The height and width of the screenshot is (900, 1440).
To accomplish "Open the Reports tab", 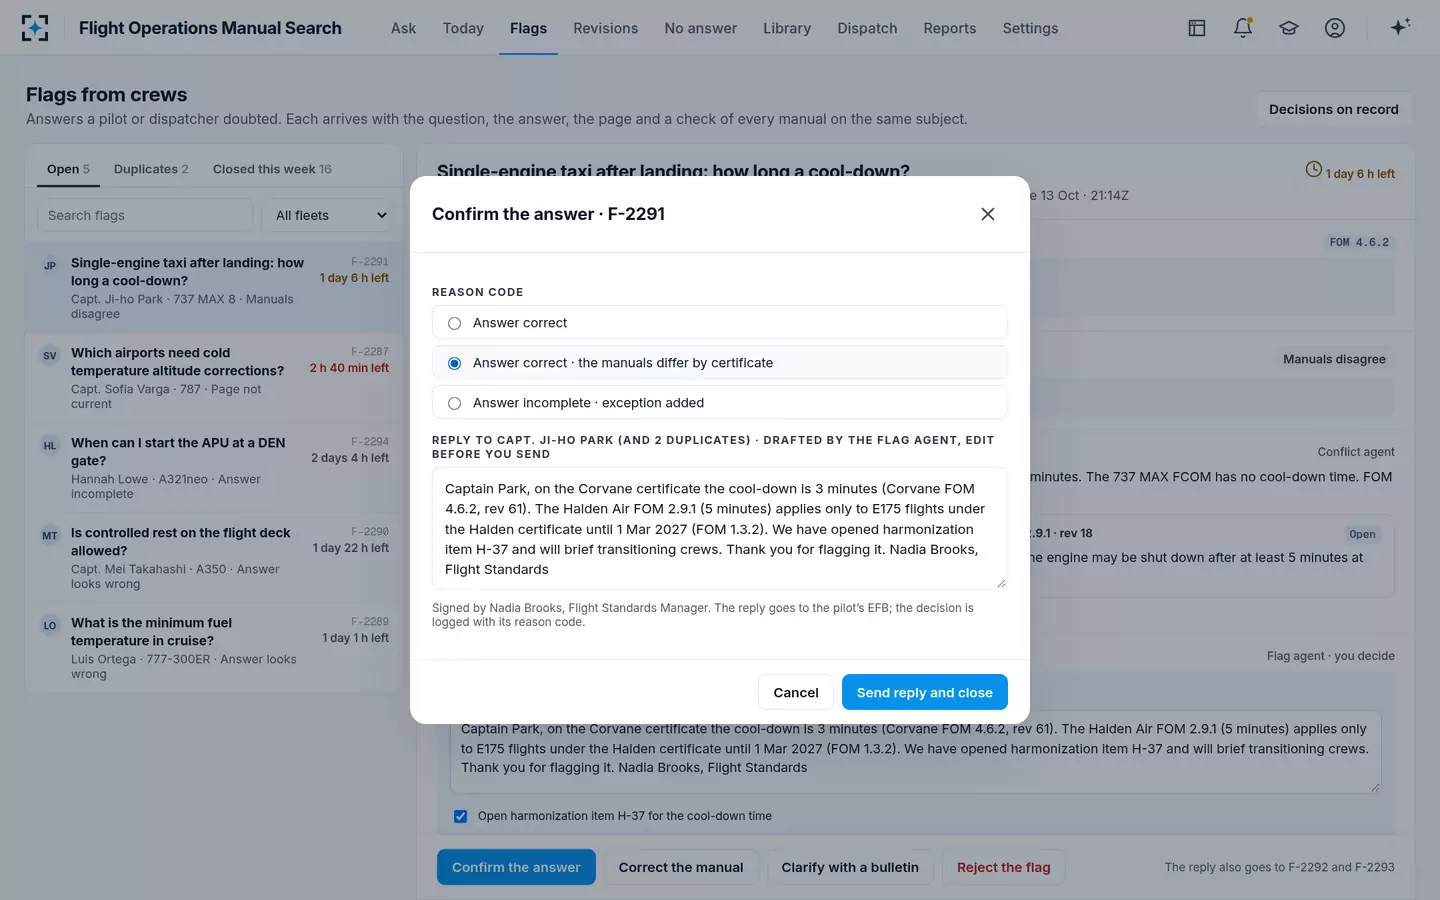I will [x=949, y=28].
